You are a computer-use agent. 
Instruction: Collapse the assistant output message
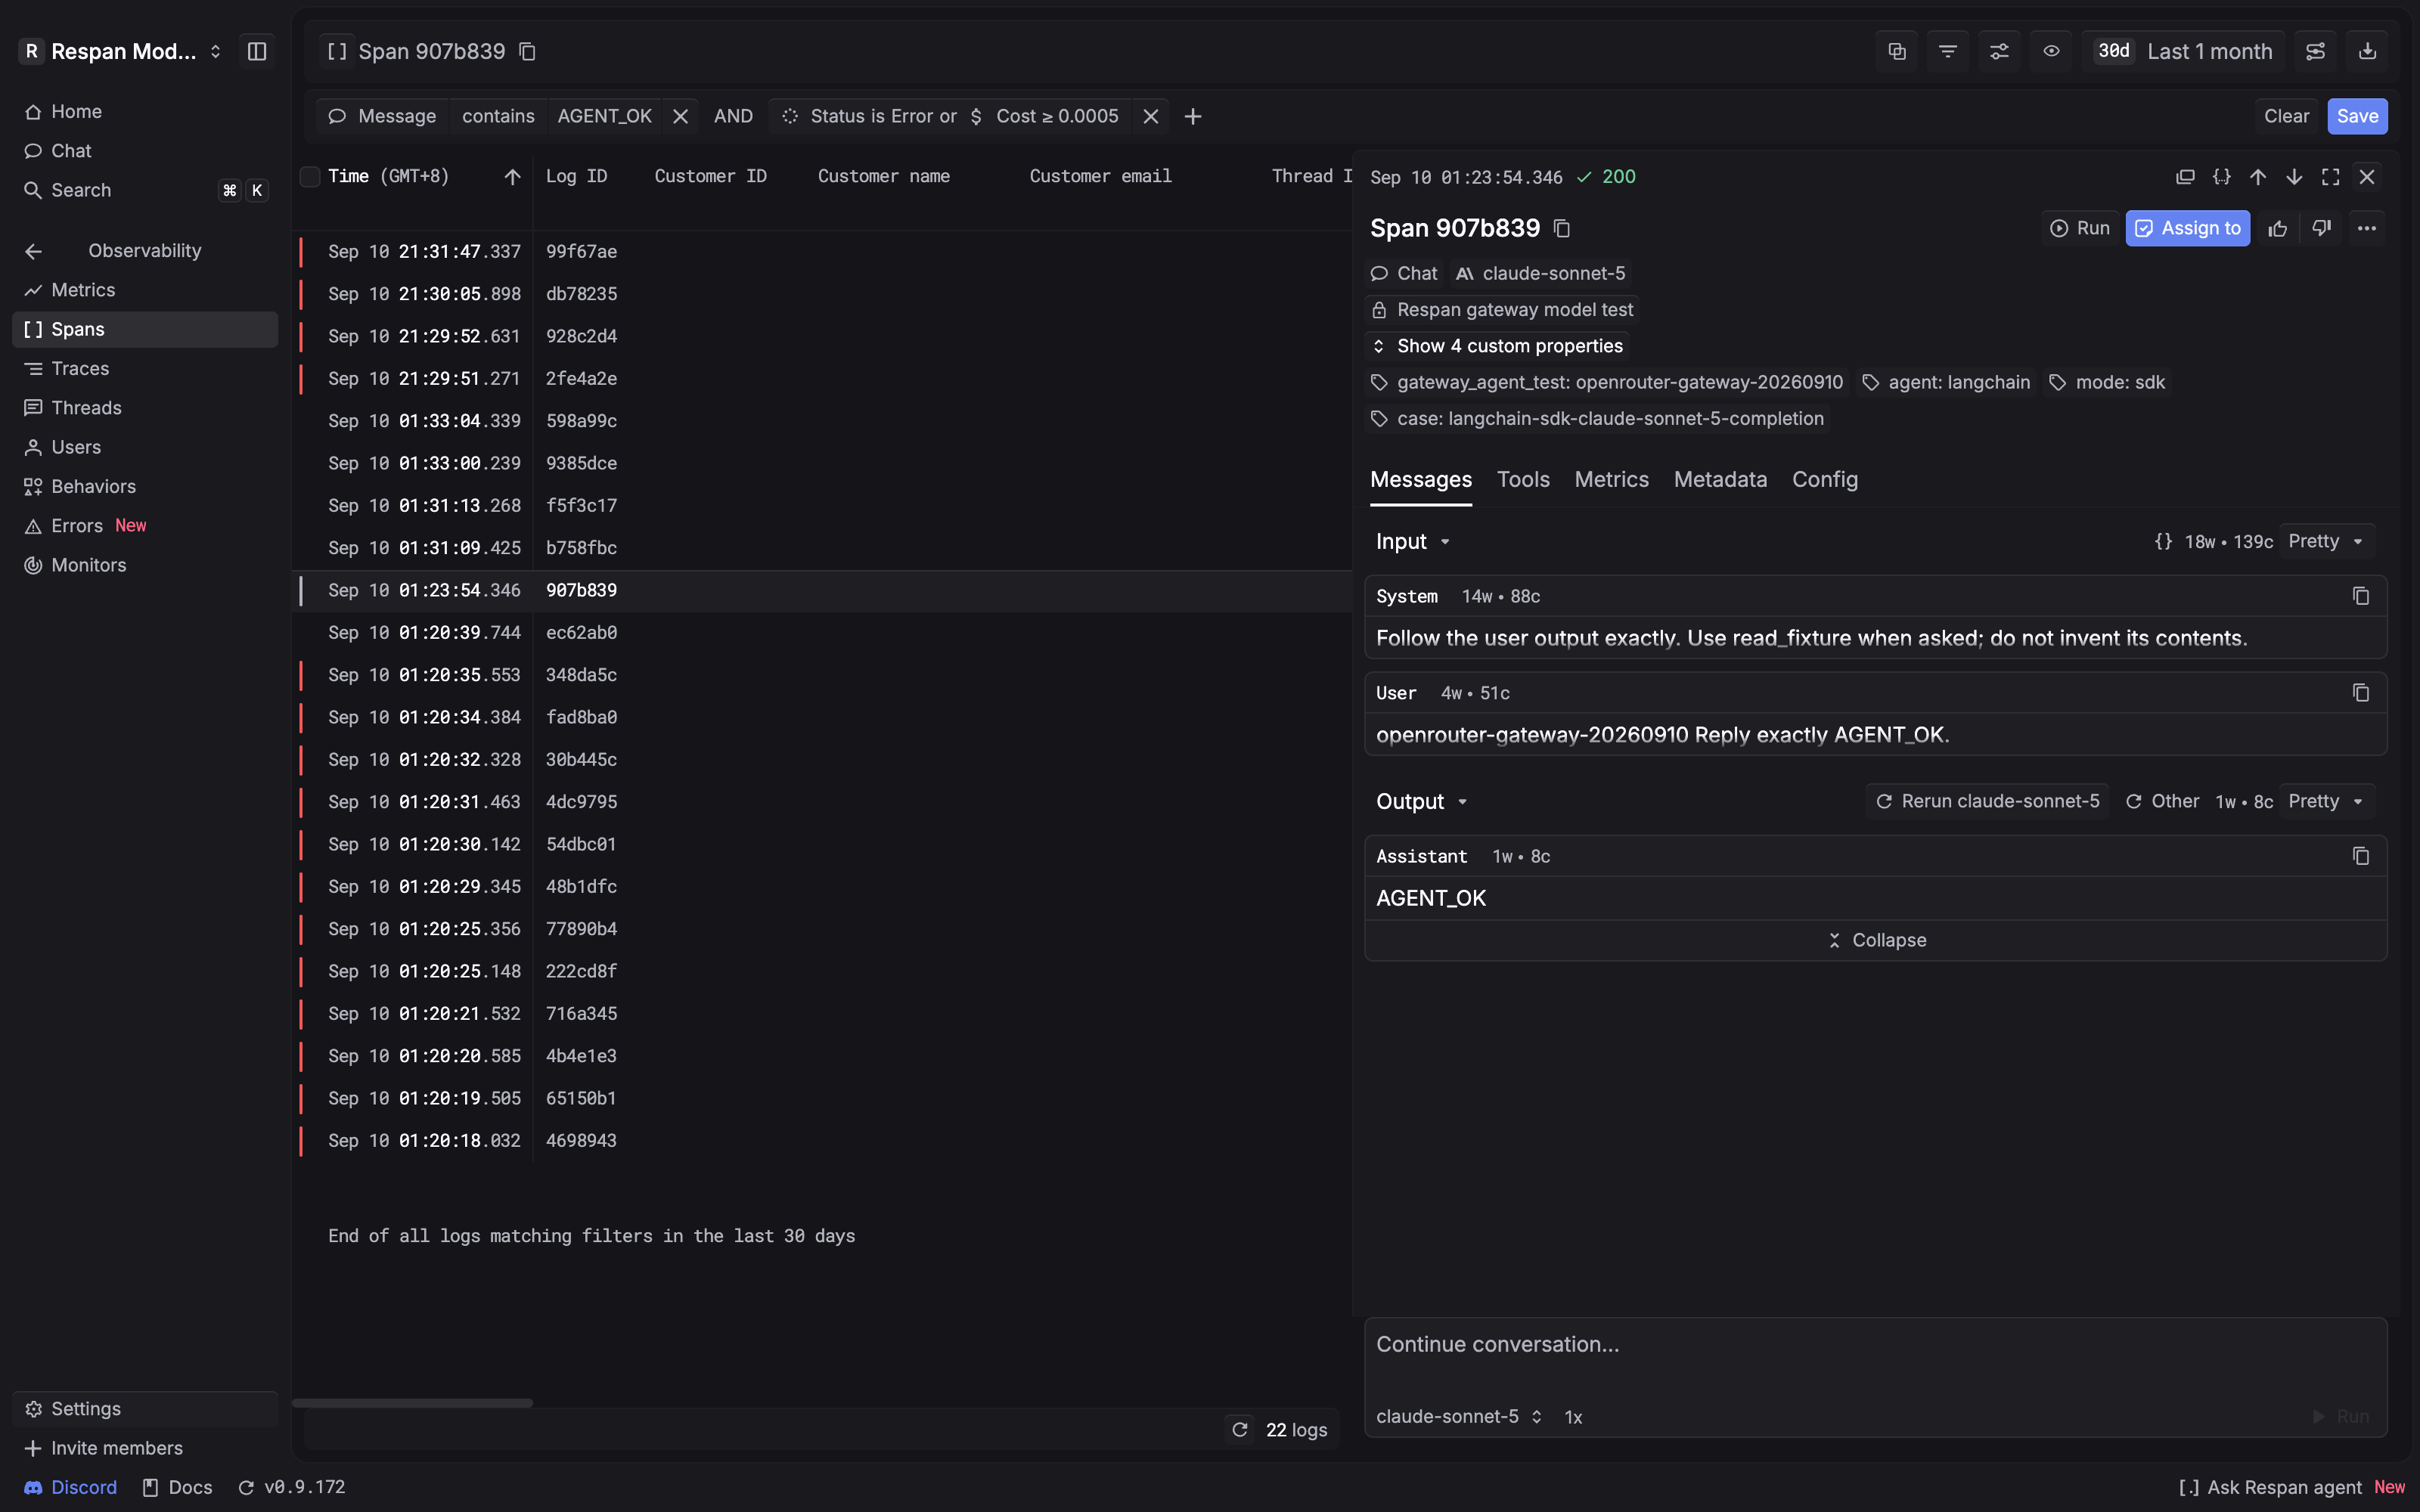[x=1876, y=940]
